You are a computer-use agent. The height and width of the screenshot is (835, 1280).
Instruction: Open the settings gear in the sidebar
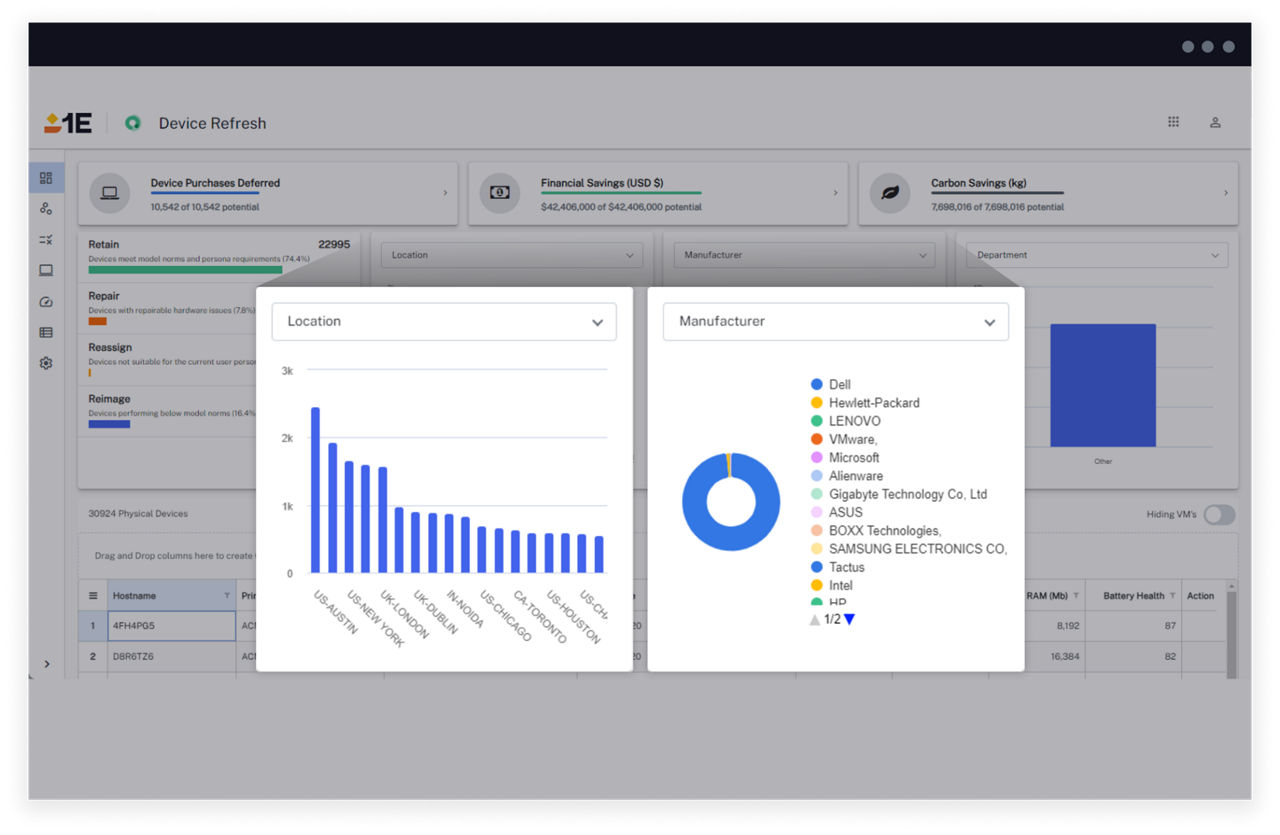[x=46, y=364]
